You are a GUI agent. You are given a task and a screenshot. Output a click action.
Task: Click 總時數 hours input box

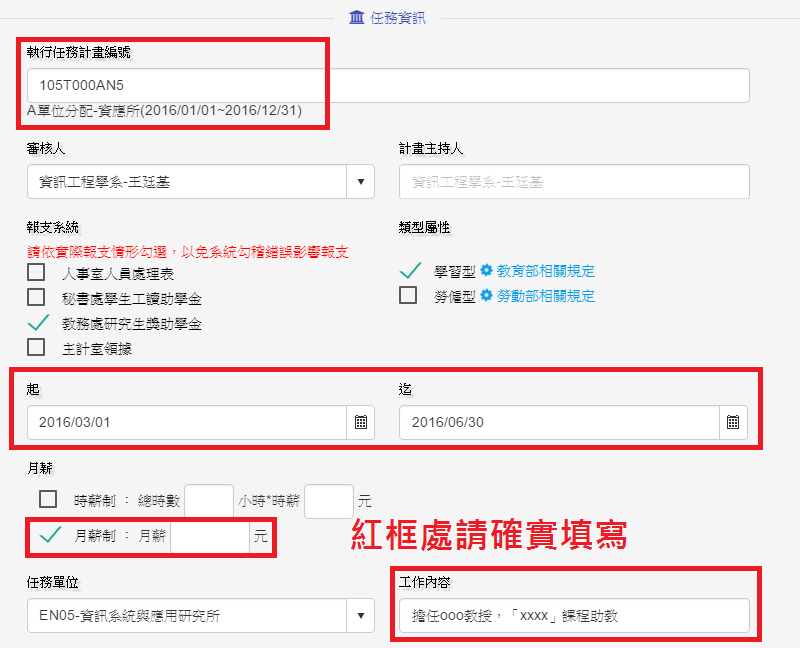click(x=209, y=501)
